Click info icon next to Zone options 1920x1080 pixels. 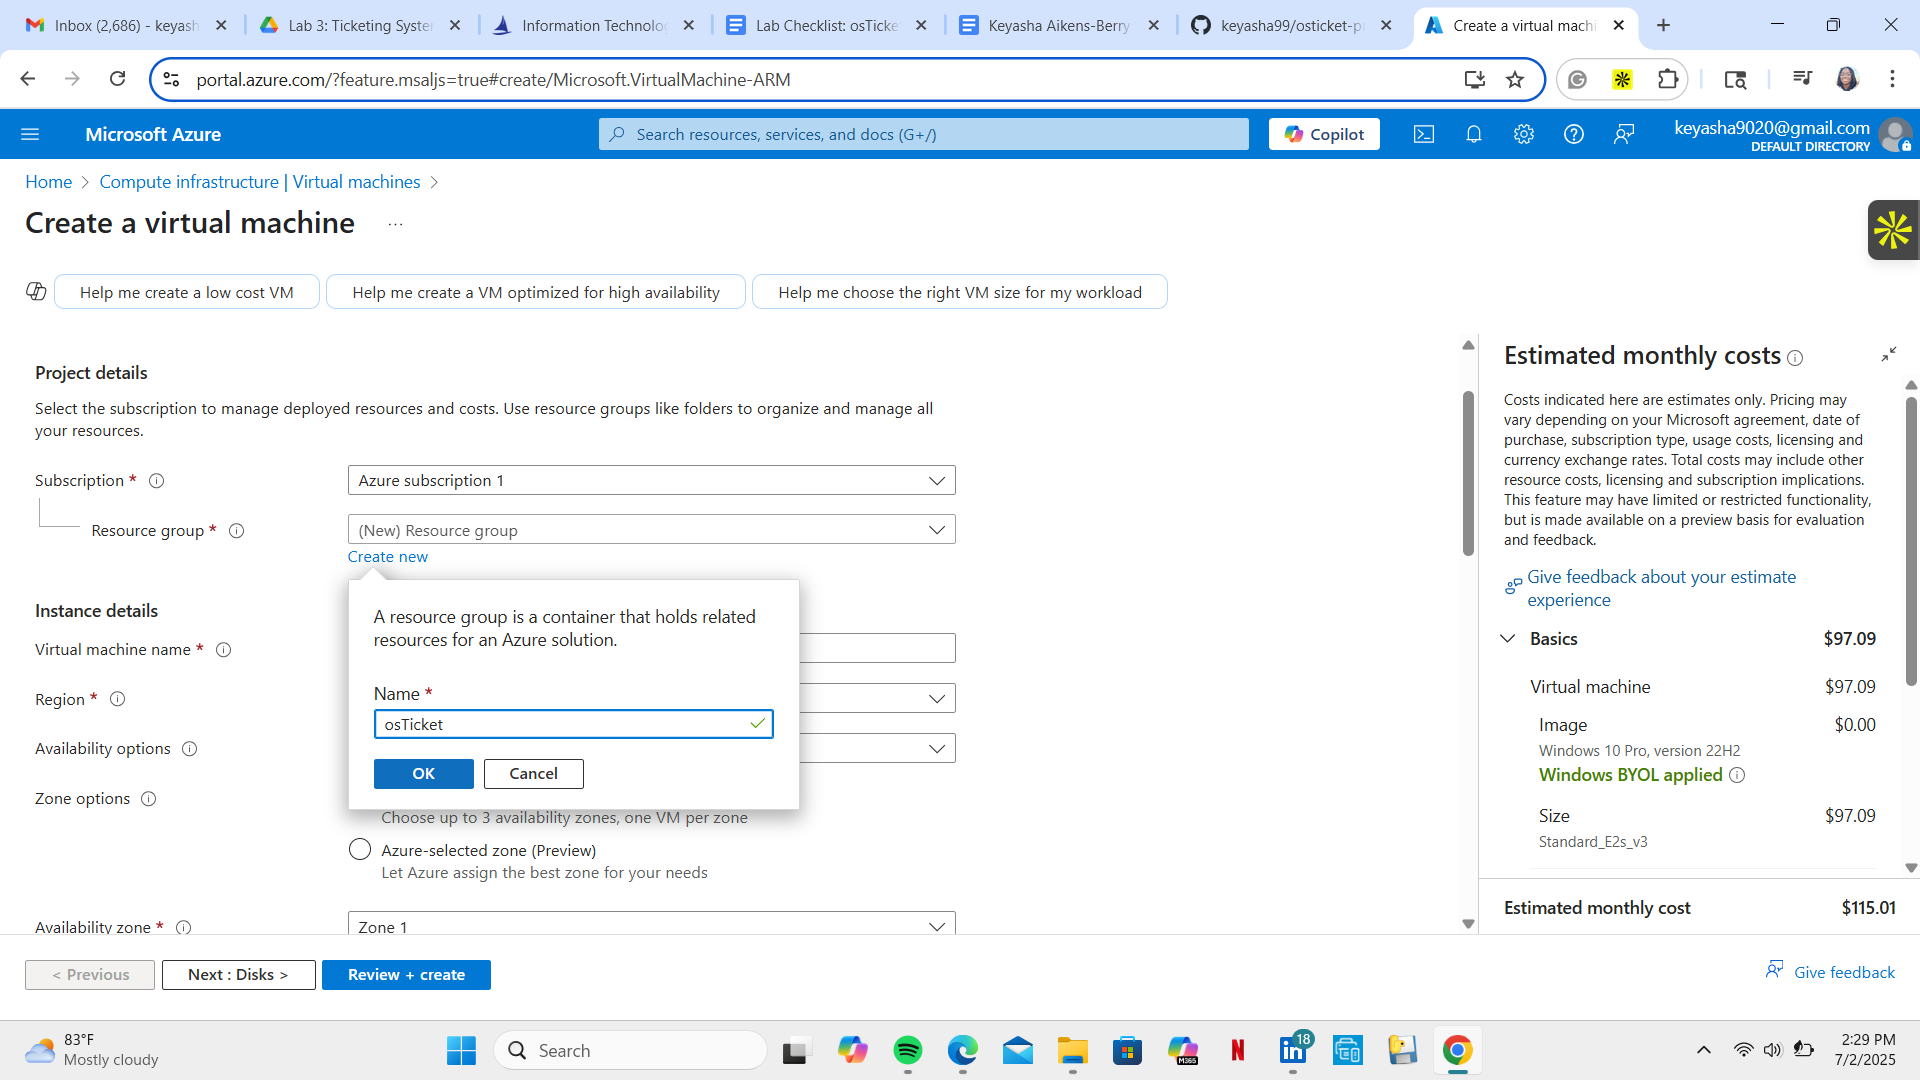(148, 799)
